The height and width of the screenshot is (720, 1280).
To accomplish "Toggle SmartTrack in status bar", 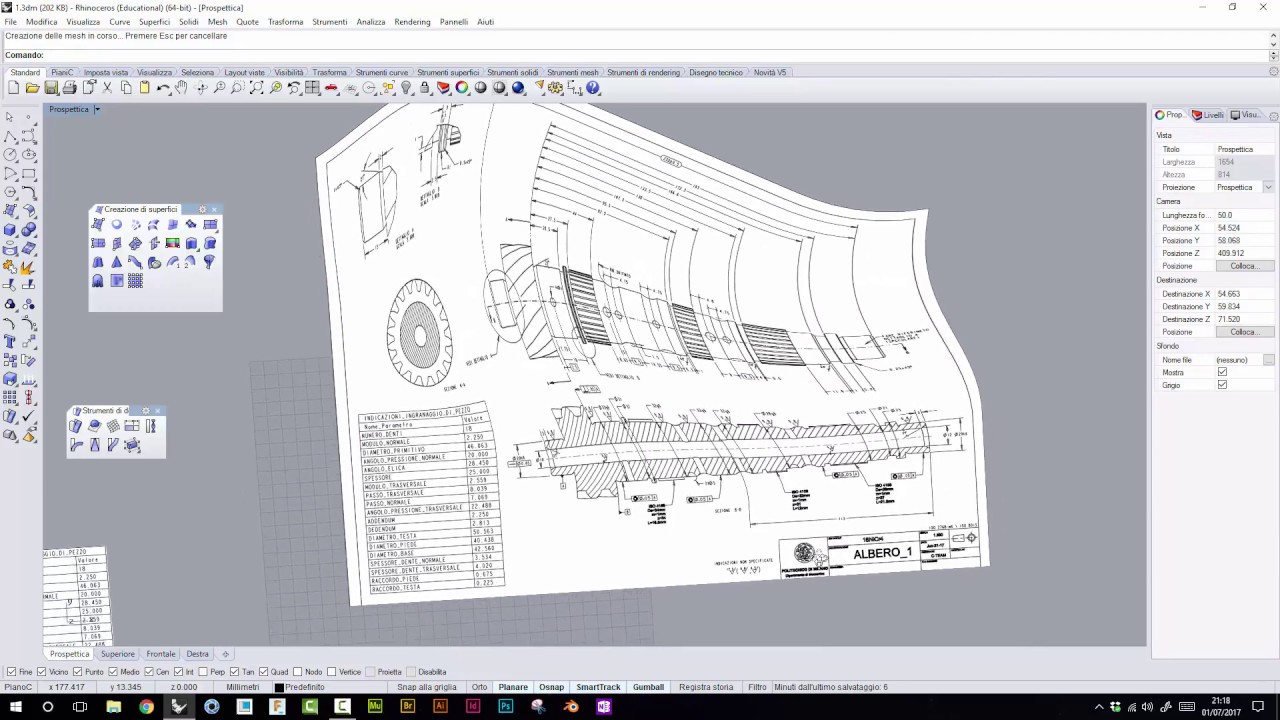I will click(598, 687).
